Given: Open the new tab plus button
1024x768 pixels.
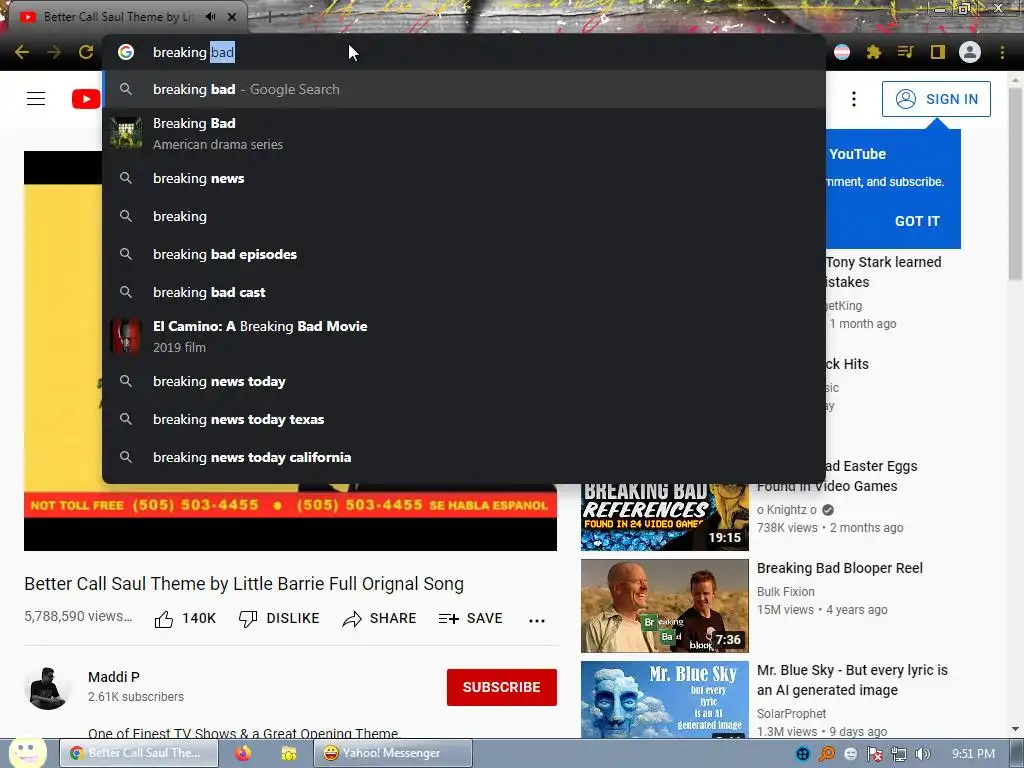Looking at the screenshot, I should pyautogui.click(x=269, y=16).
